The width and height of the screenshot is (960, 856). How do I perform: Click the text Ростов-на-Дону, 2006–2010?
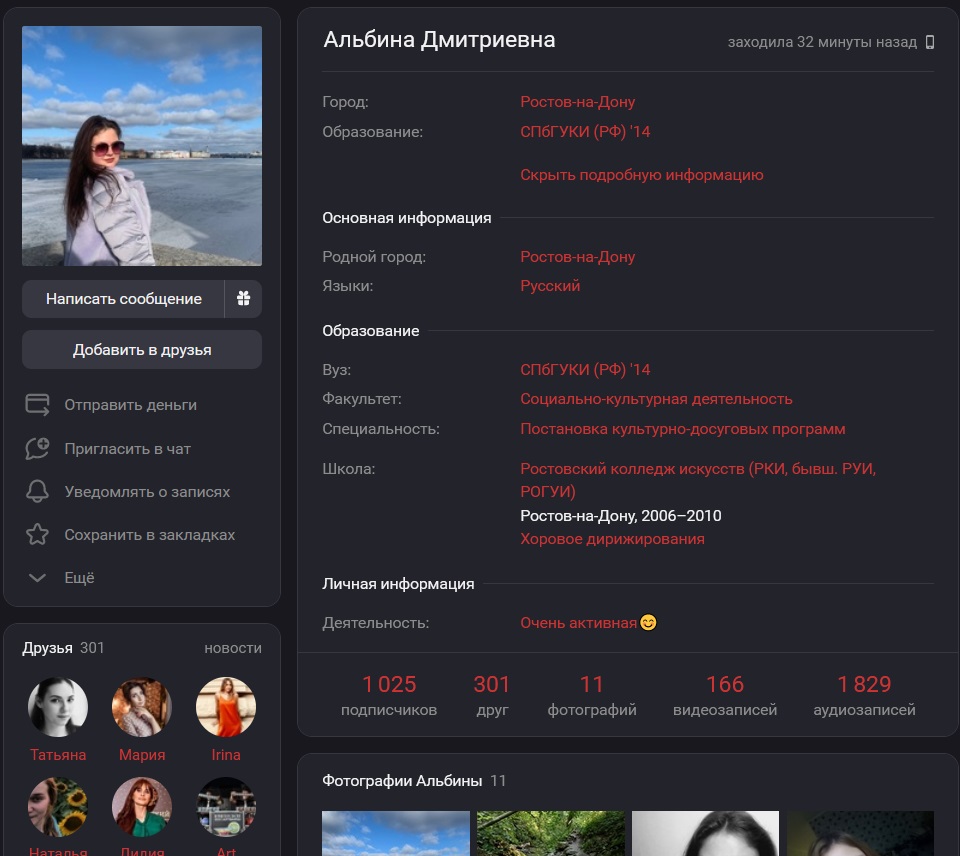pos(621,516)
